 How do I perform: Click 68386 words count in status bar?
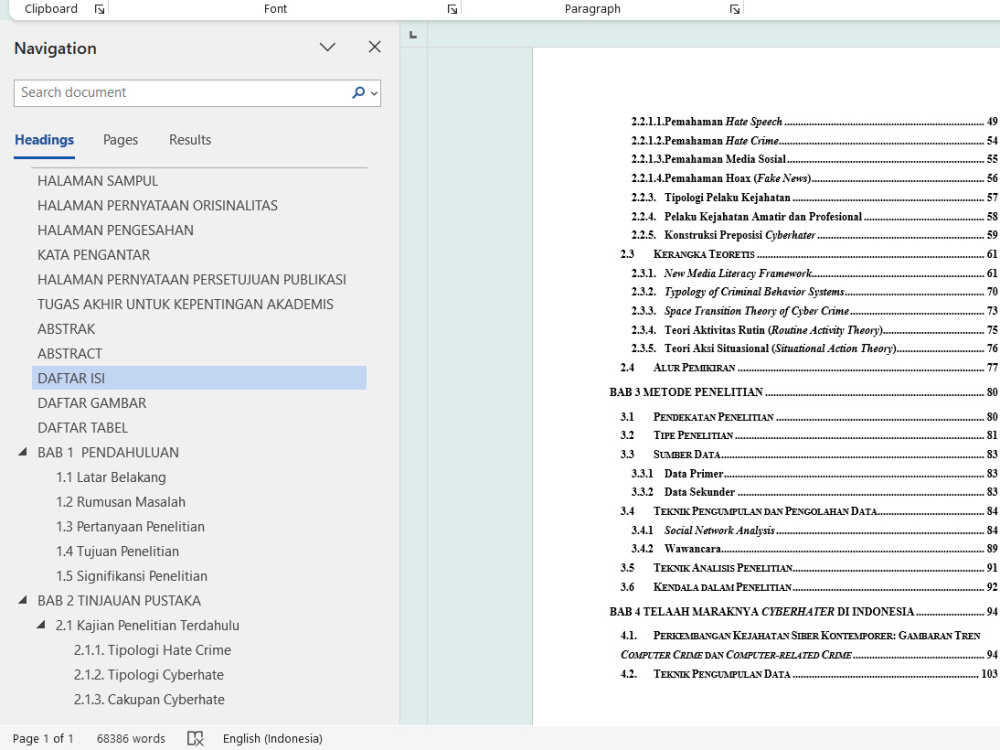[x=131, y=739]
